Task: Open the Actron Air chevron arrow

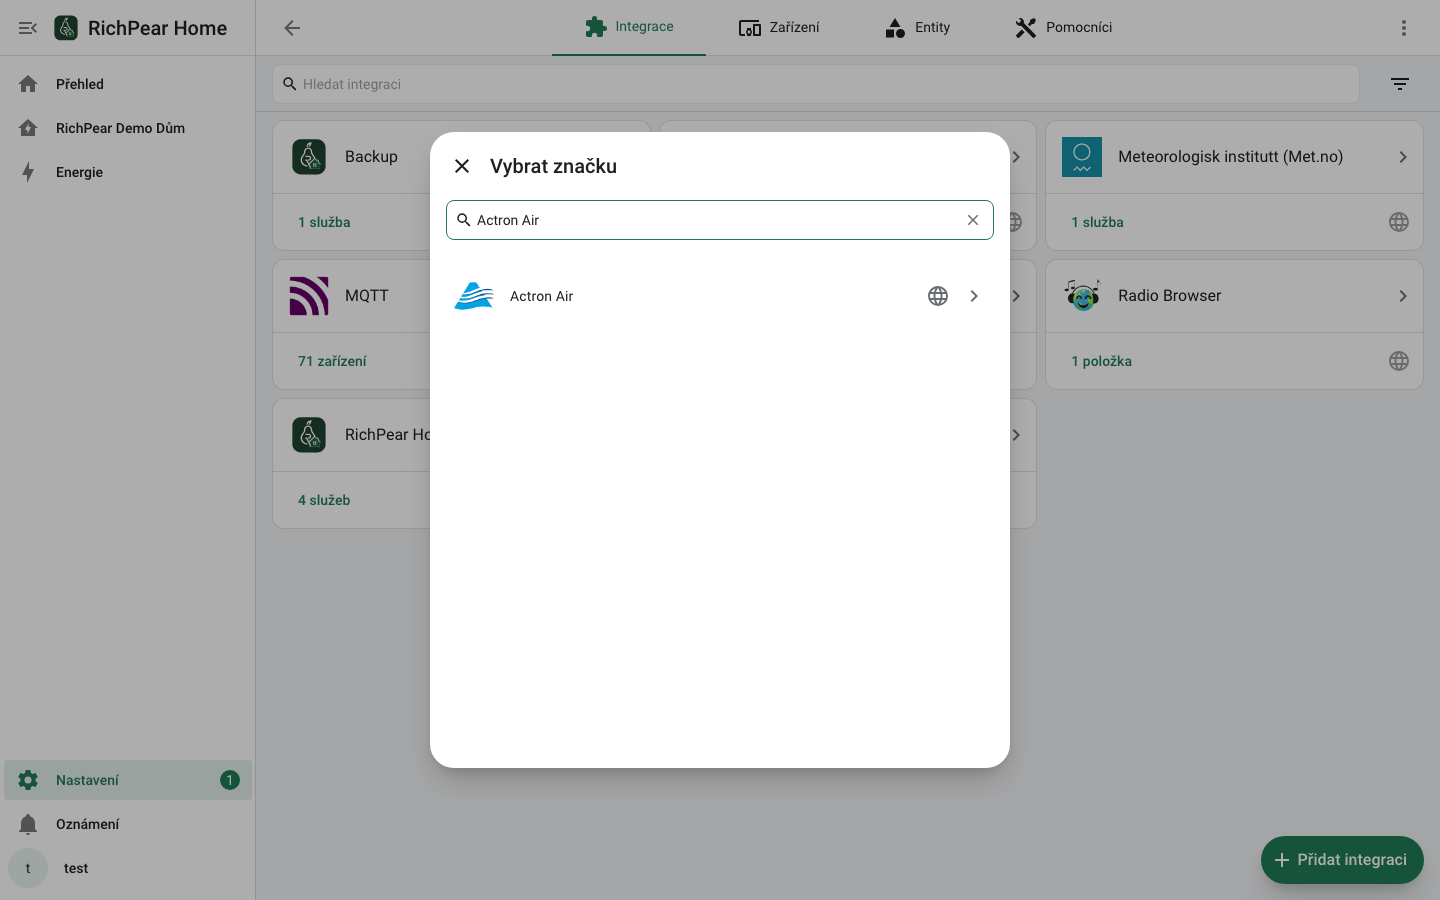Action: [x=974, y=296]
